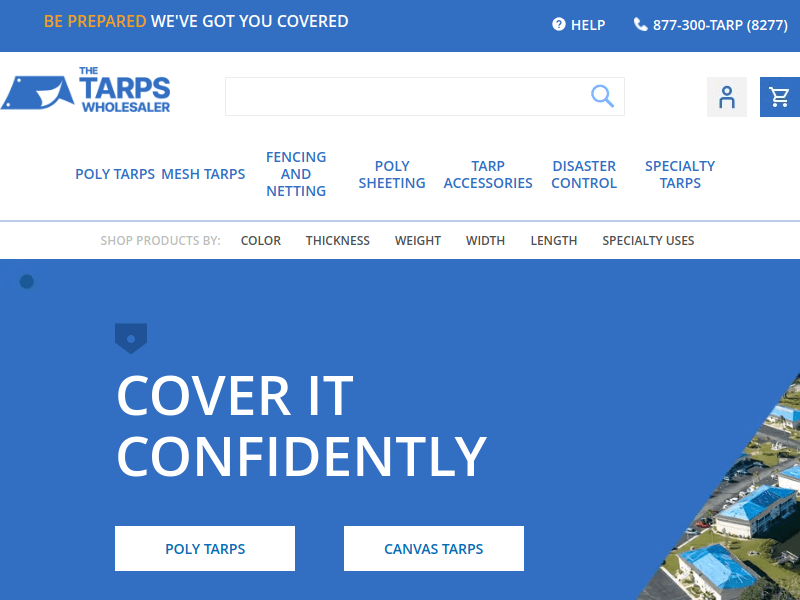The image size is (800, 600).
Task: Open the user account icon
Action: tap(727, 97)
